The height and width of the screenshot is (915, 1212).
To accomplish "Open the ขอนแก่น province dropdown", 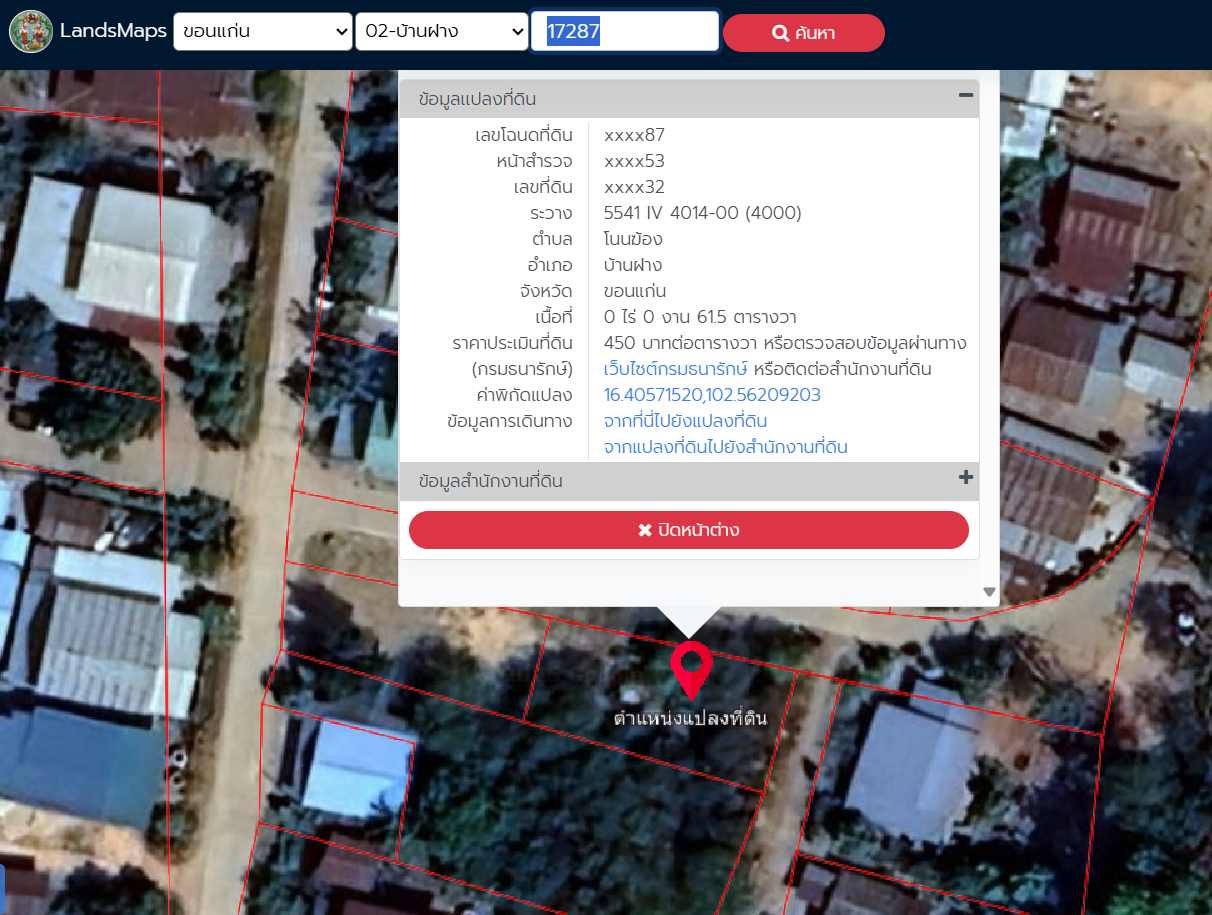I will point(262,32).
